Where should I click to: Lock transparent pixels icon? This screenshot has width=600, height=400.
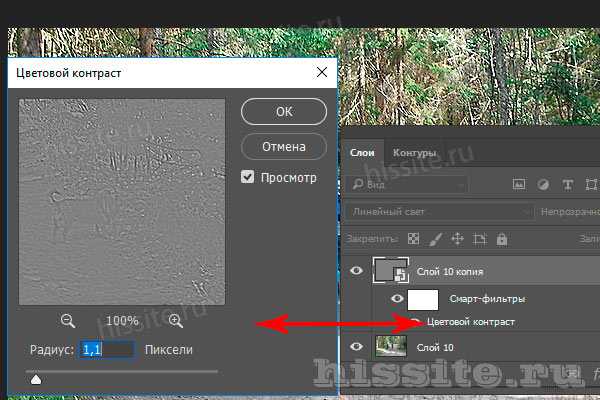click(413, 239)
